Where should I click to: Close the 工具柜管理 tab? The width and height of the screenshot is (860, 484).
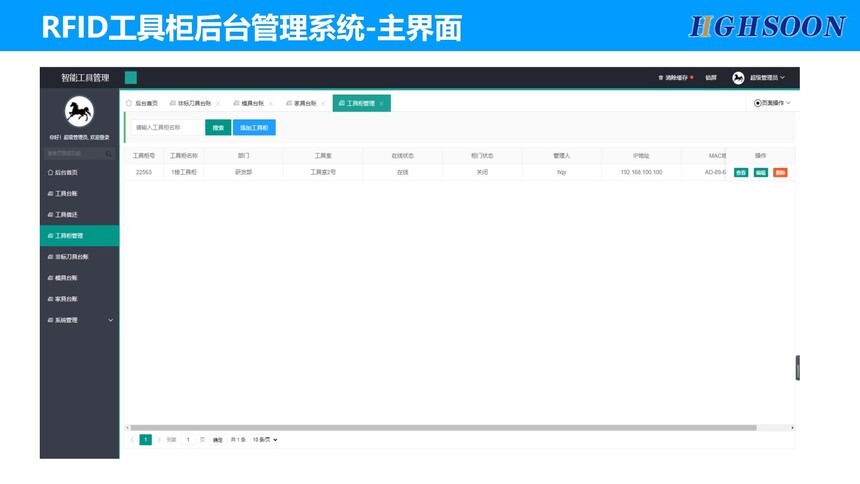[382, 103]
